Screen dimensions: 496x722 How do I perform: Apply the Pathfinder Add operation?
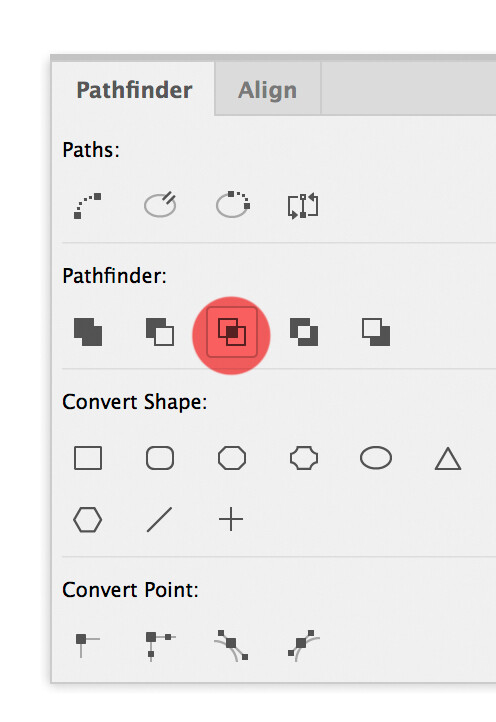[x=88, y=332]
